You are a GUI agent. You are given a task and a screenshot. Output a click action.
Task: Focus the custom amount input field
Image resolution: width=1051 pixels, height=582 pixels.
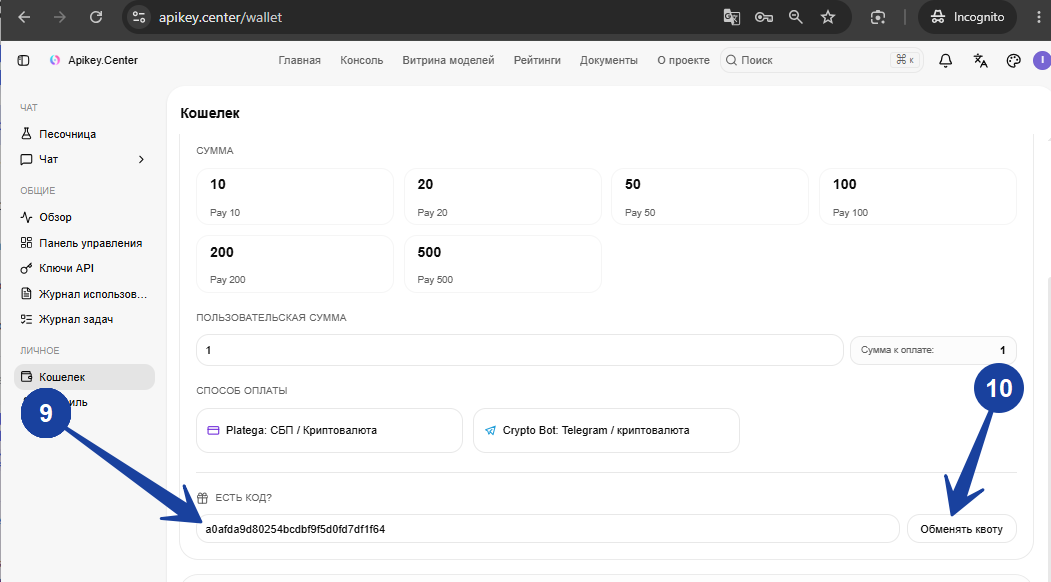[x=519, y=350]
